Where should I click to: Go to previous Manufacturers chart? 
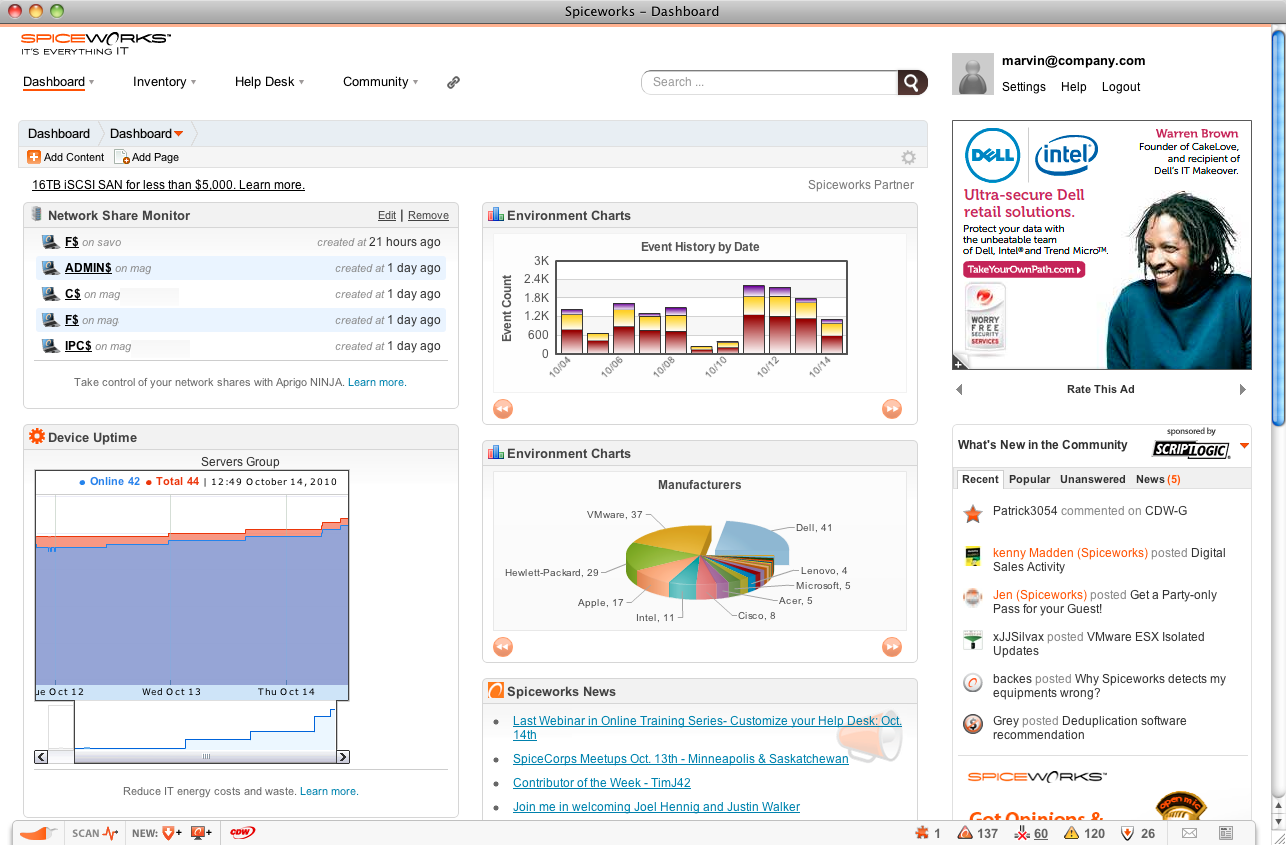pos(503,646)
